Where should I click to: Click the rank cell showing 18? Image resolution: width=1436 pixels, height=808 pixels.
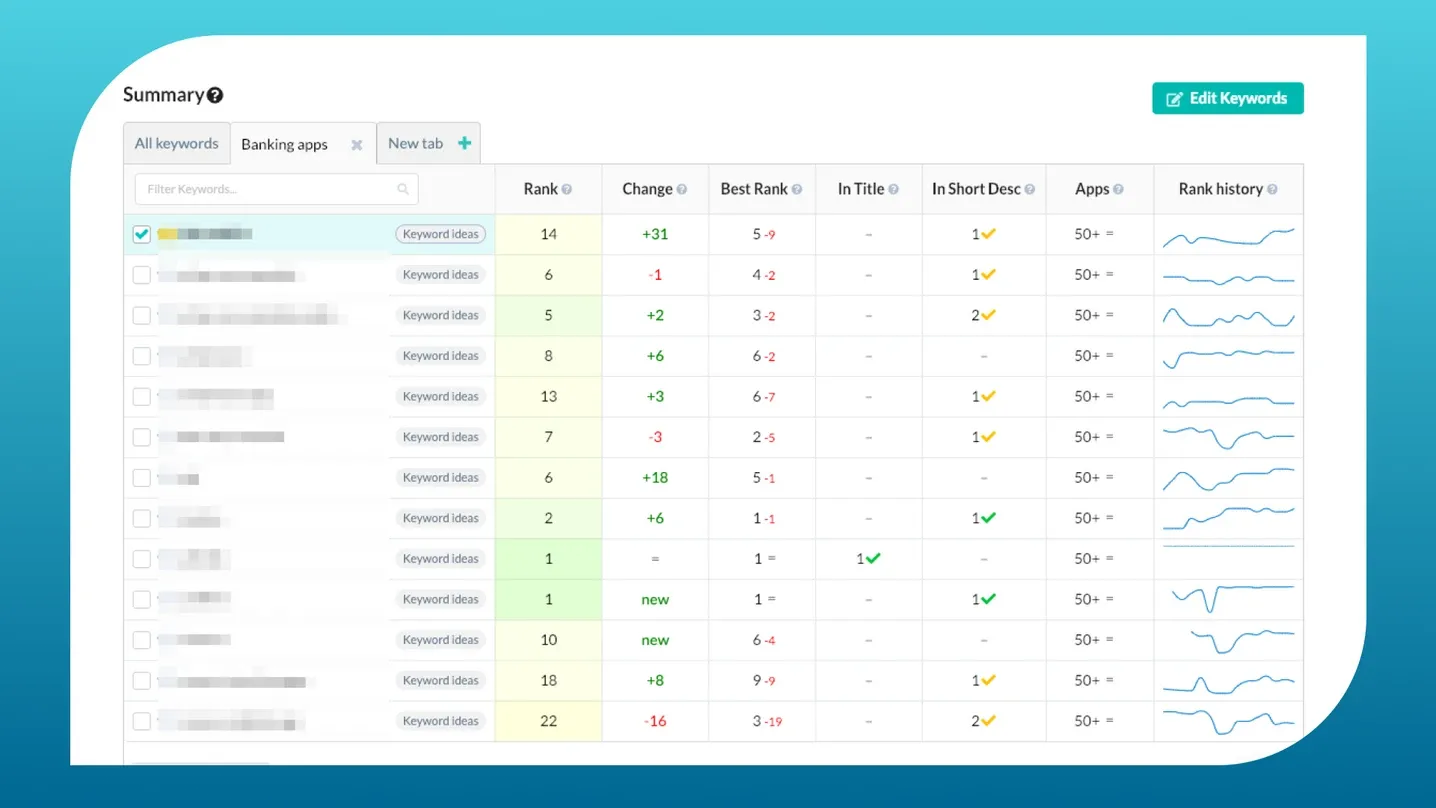click(548, 680)
